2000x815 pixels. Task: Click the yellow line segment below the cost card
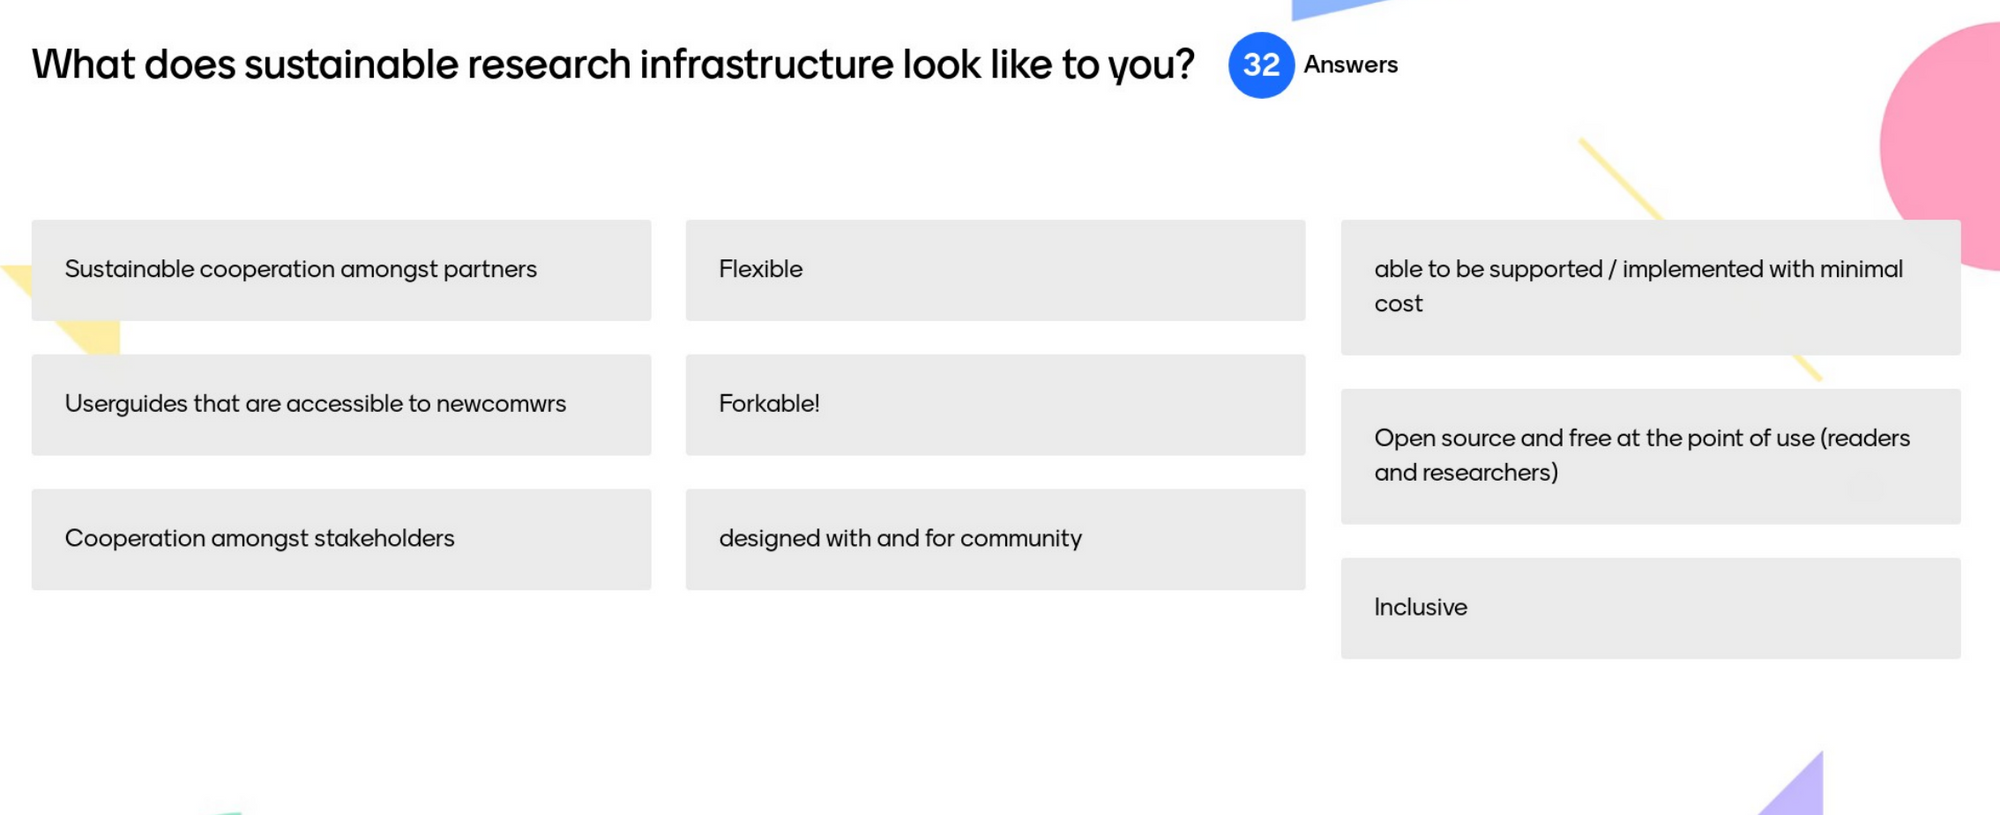coord(1808,368)
